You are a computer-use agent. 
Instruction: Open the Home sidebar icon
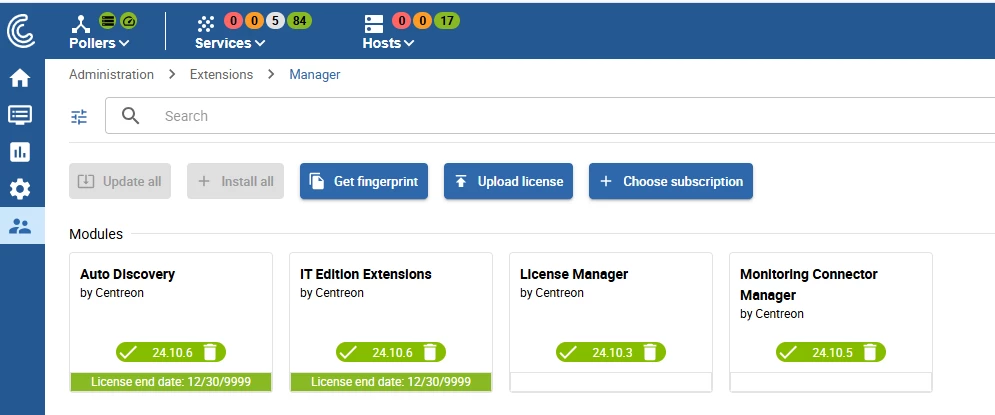click(x=20, y=78)
